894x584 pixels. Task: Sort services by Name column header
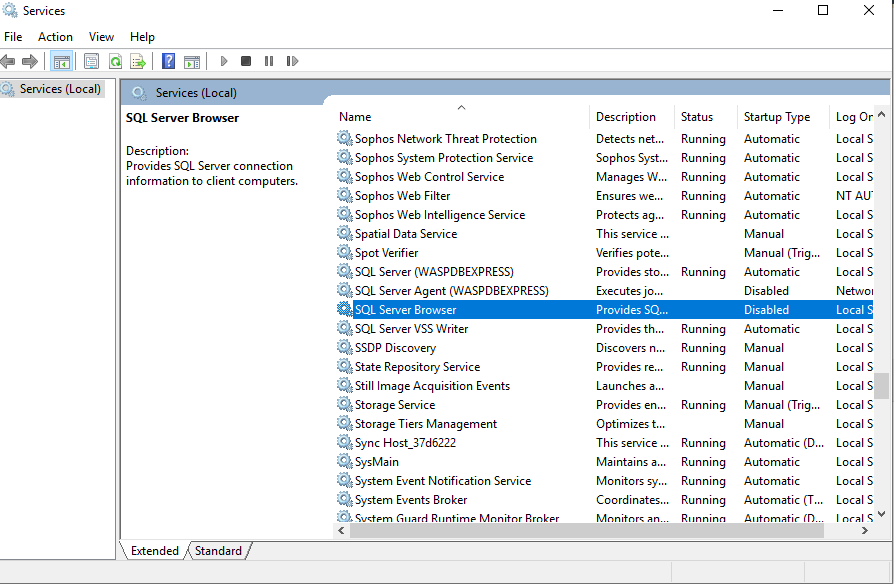pyautogui.click(x=461, y=116)
